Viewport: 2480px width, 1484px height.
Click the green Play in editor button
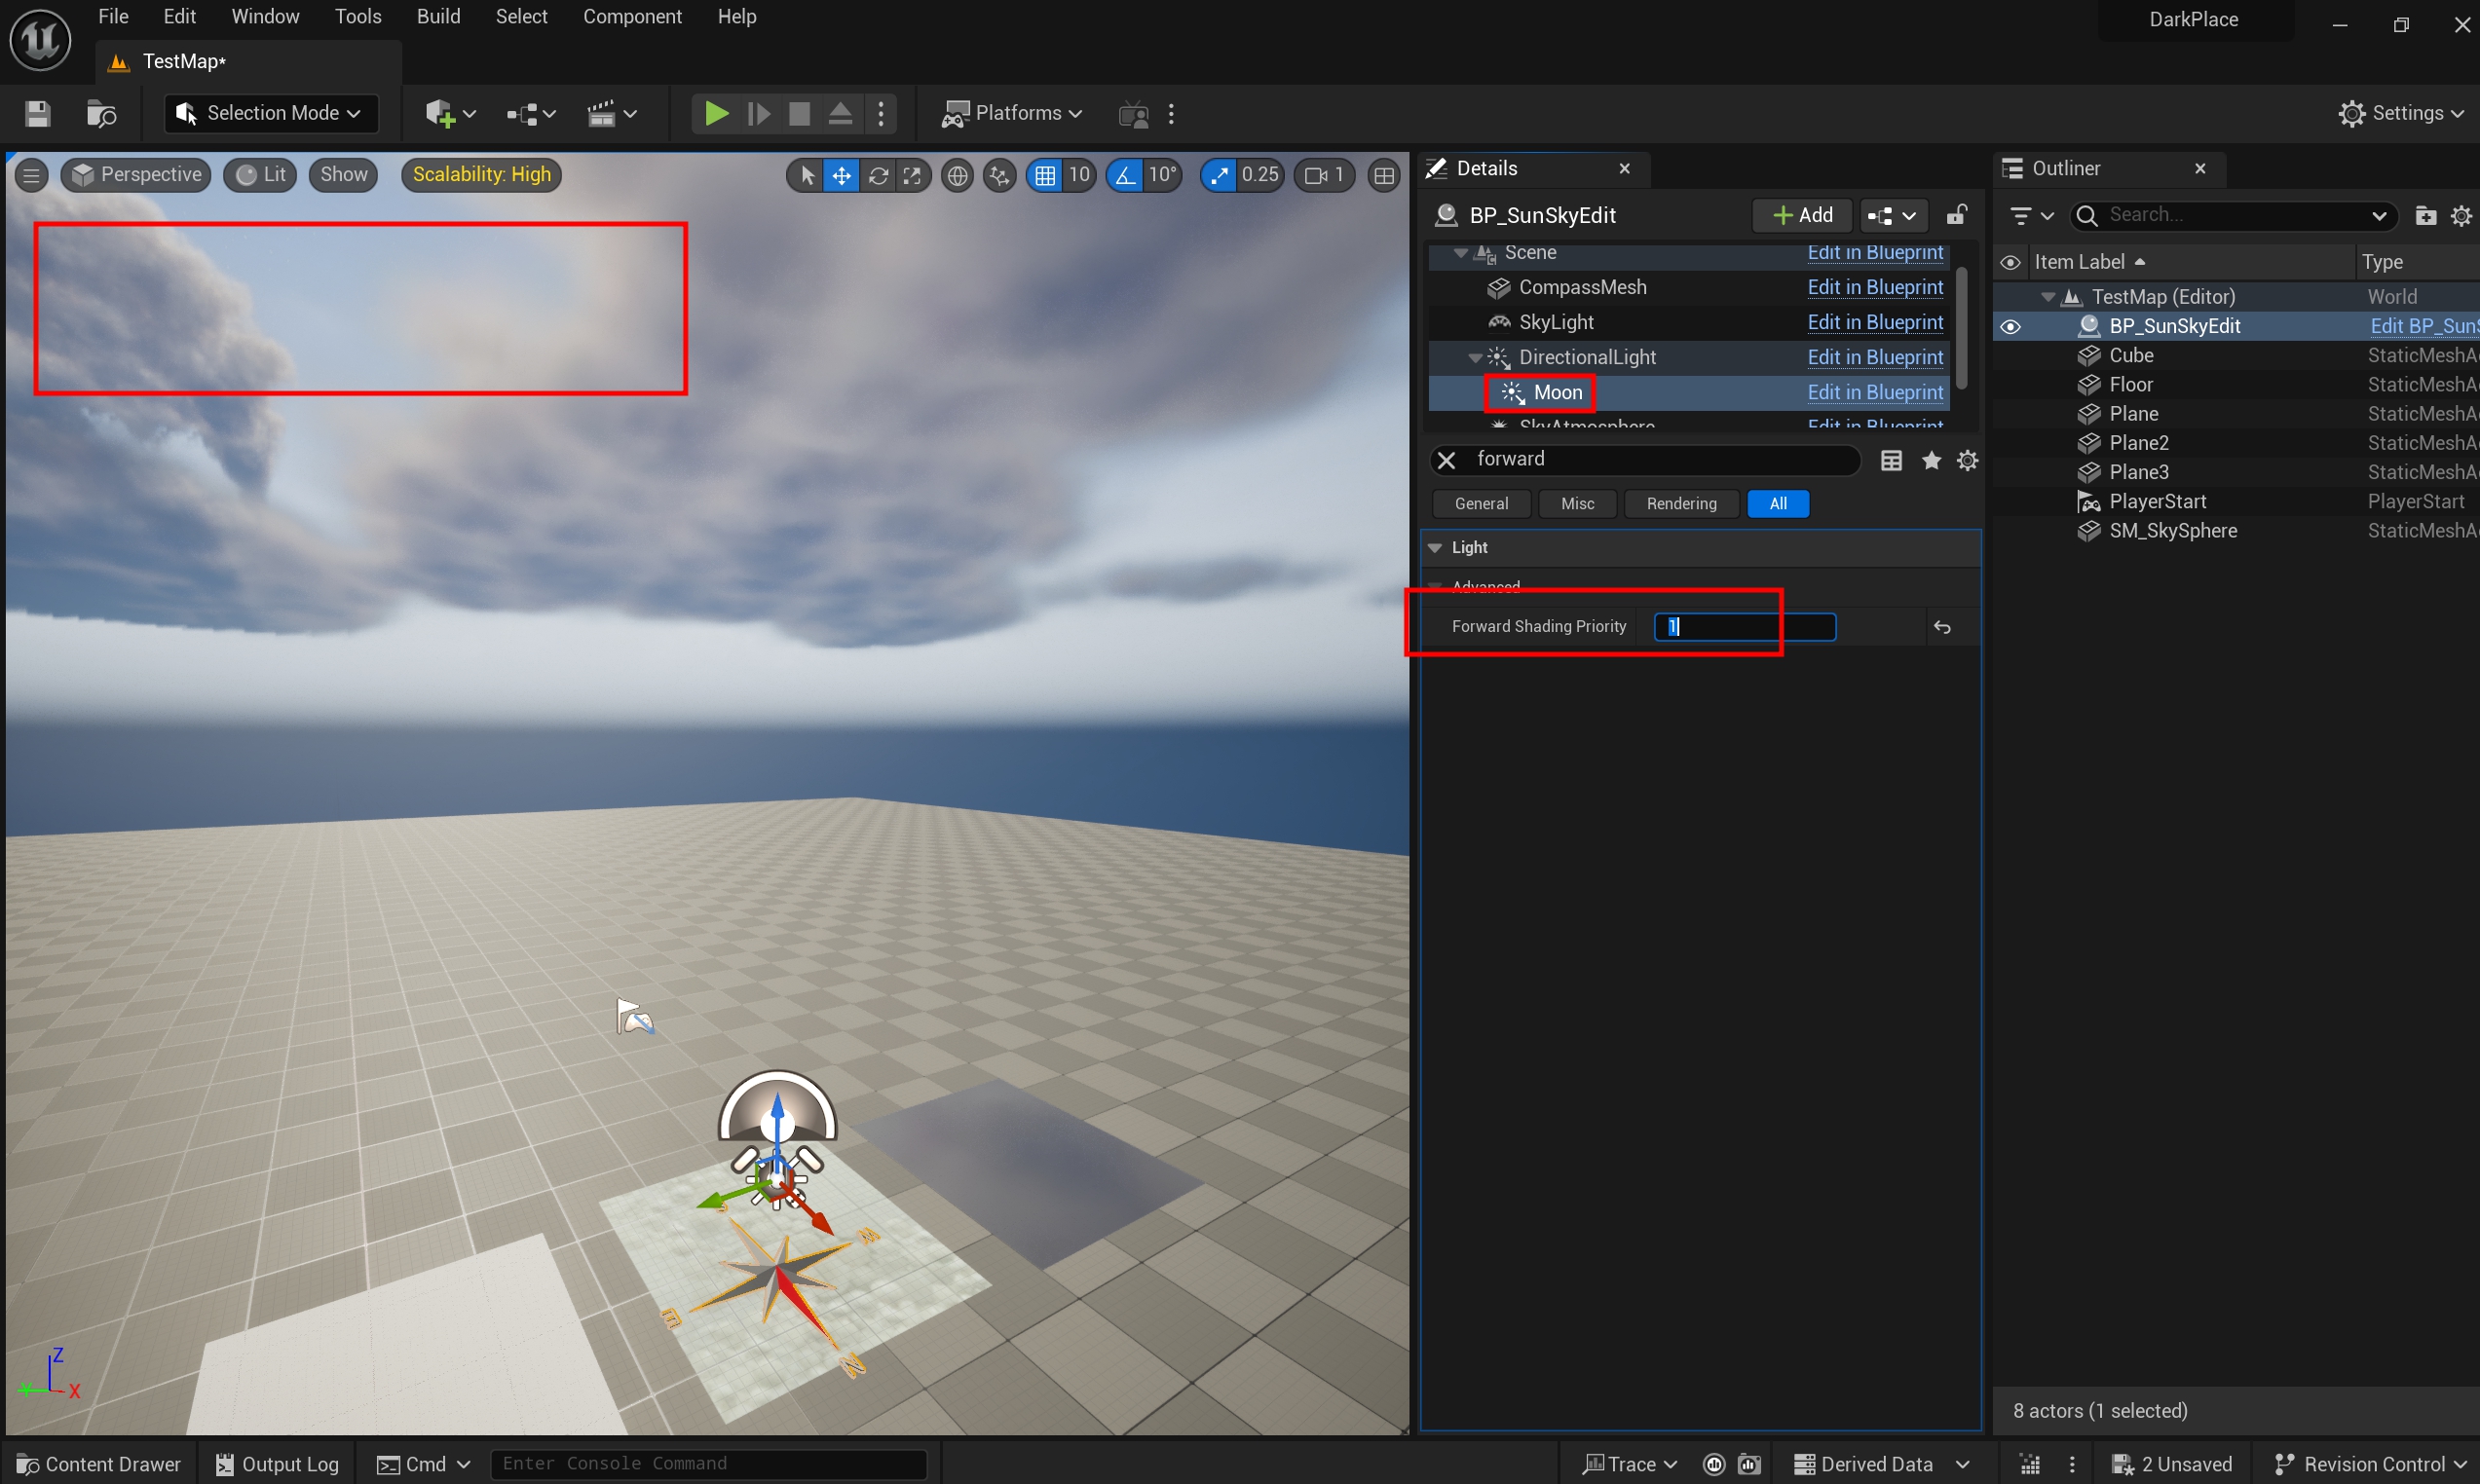[x=716, y=114]
